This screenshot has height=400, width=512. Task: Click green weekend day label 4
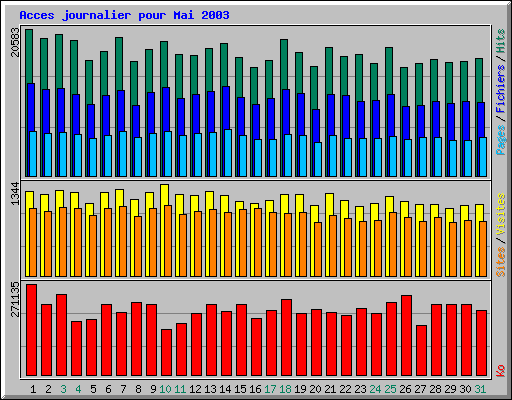78,389
